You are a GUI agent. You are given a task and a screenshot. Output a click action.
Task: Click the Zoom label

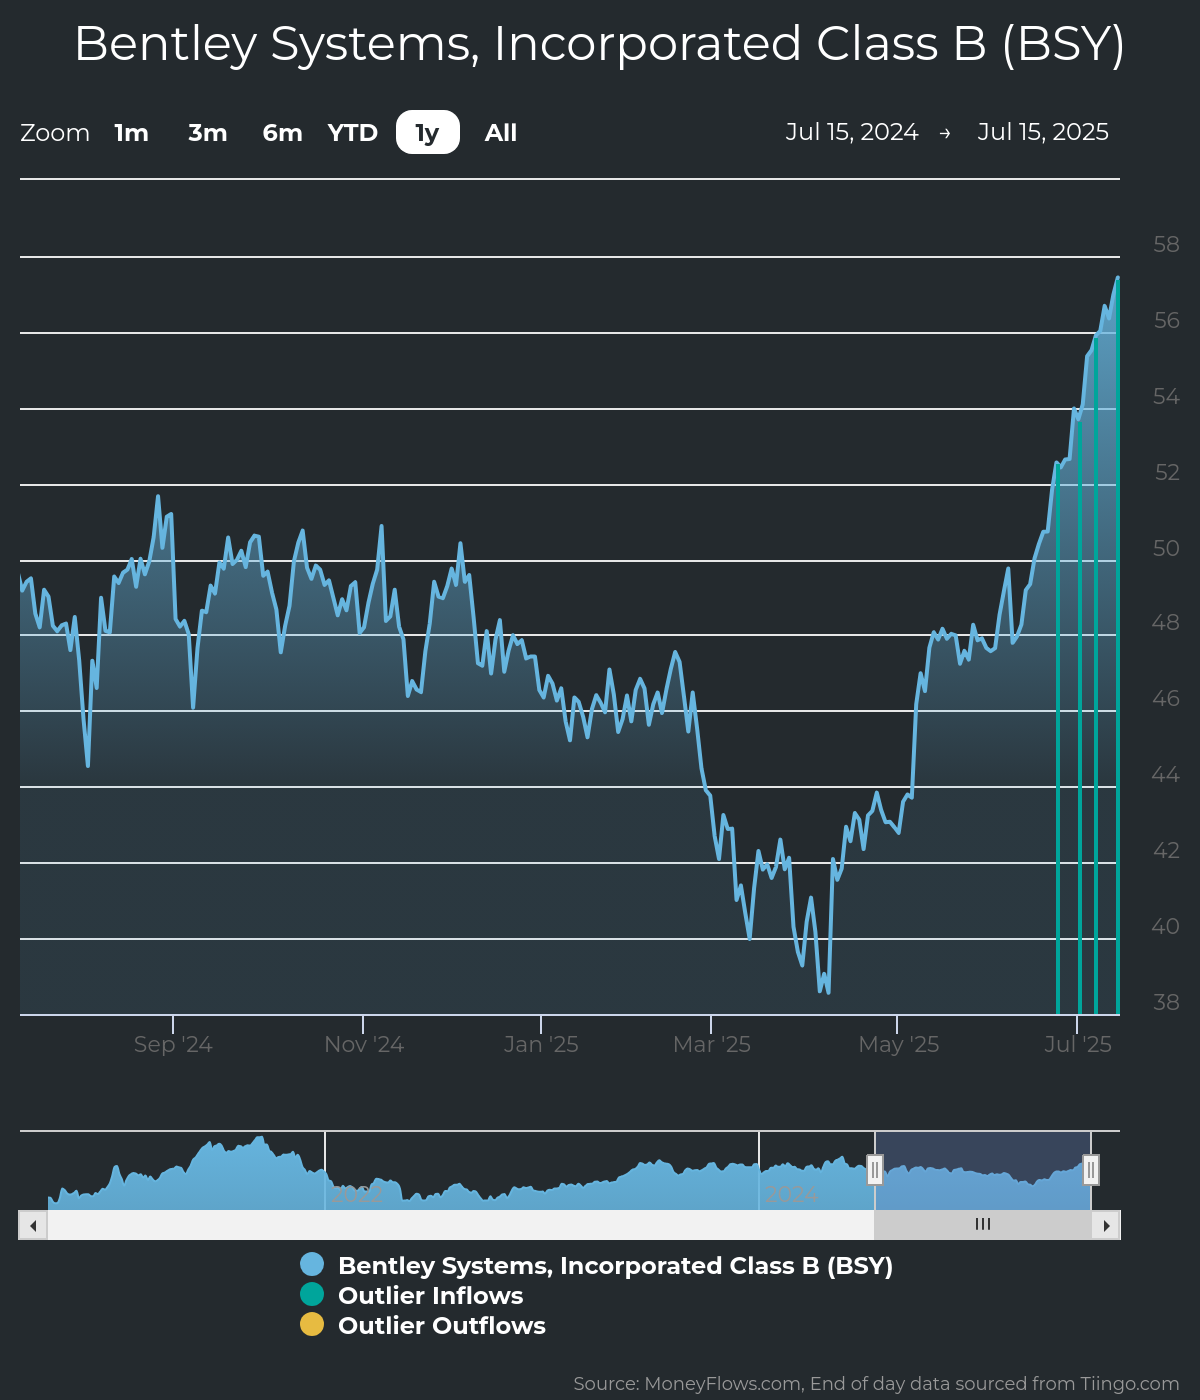coord(55,133)
